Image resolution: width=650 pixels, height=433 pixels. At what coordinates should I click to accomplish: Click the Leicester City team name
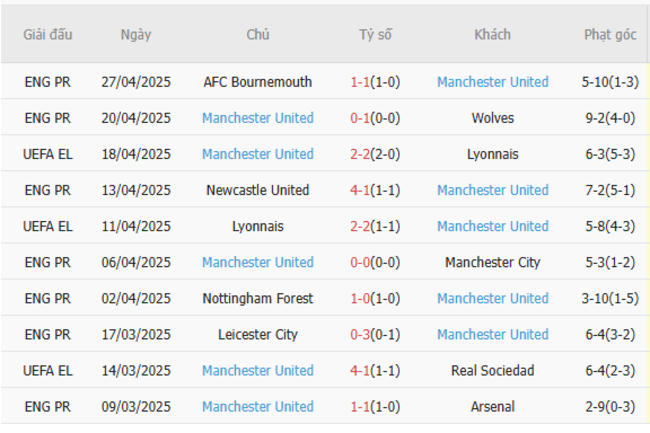(x=257, y=334)
